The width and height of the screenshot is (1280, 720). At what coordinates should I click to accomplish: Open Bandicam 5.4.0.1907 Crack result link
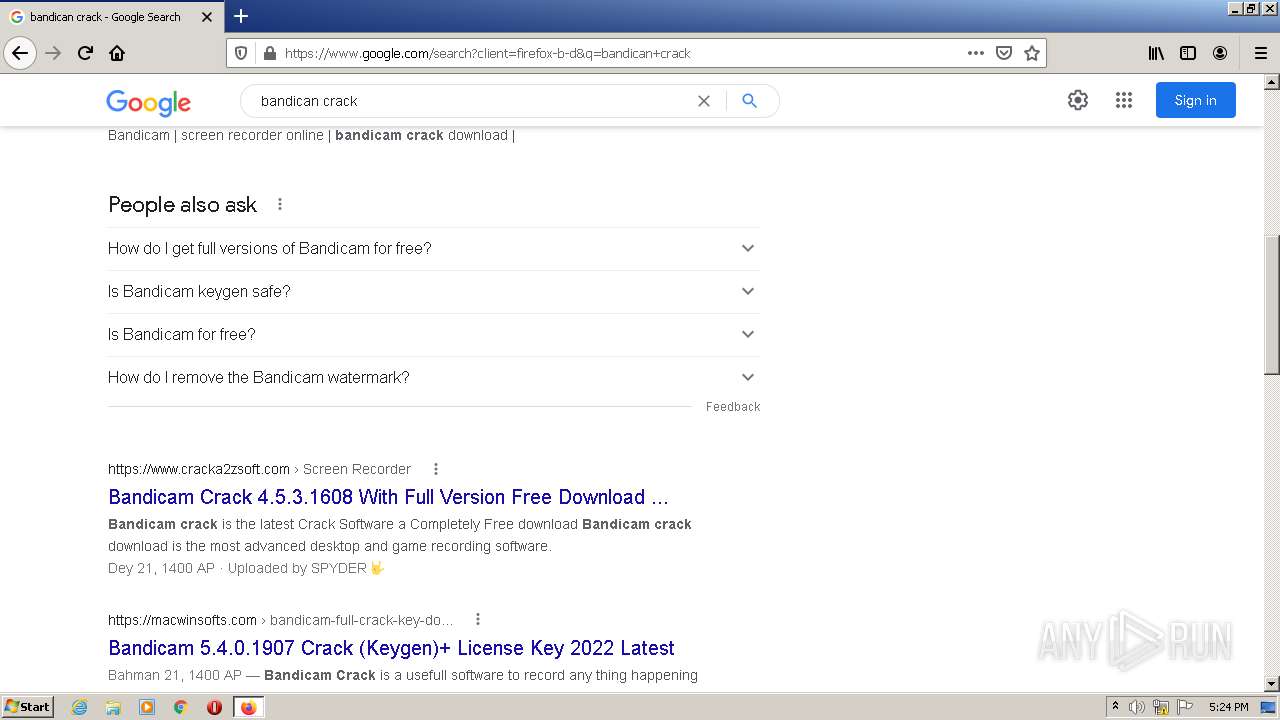pos(391,648)
